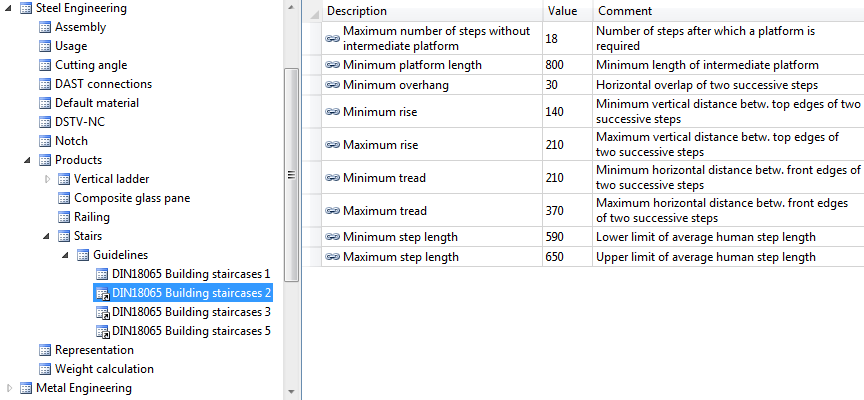Screen dimensions: 864x400
Task: Click the link icon beside Maximum tread
Action: pos(333,211)
